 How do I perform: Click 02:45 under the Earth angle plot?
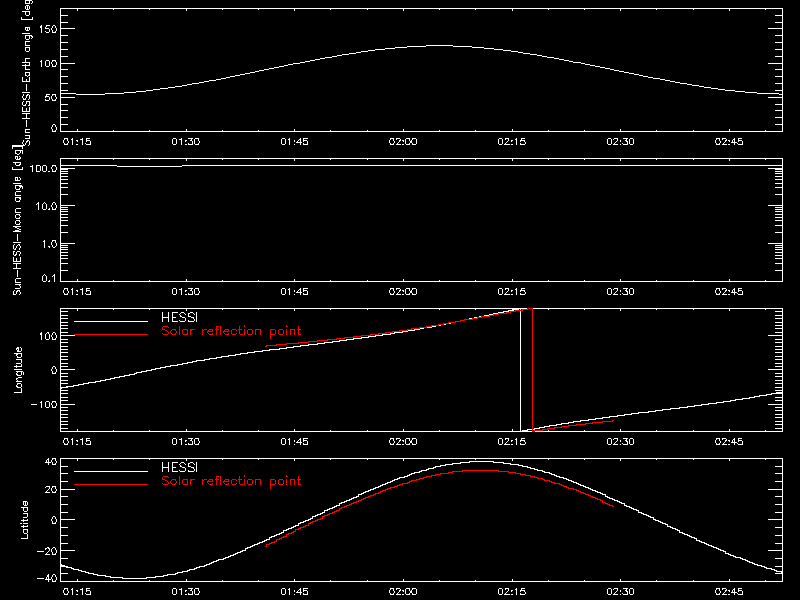coord(729,142)
